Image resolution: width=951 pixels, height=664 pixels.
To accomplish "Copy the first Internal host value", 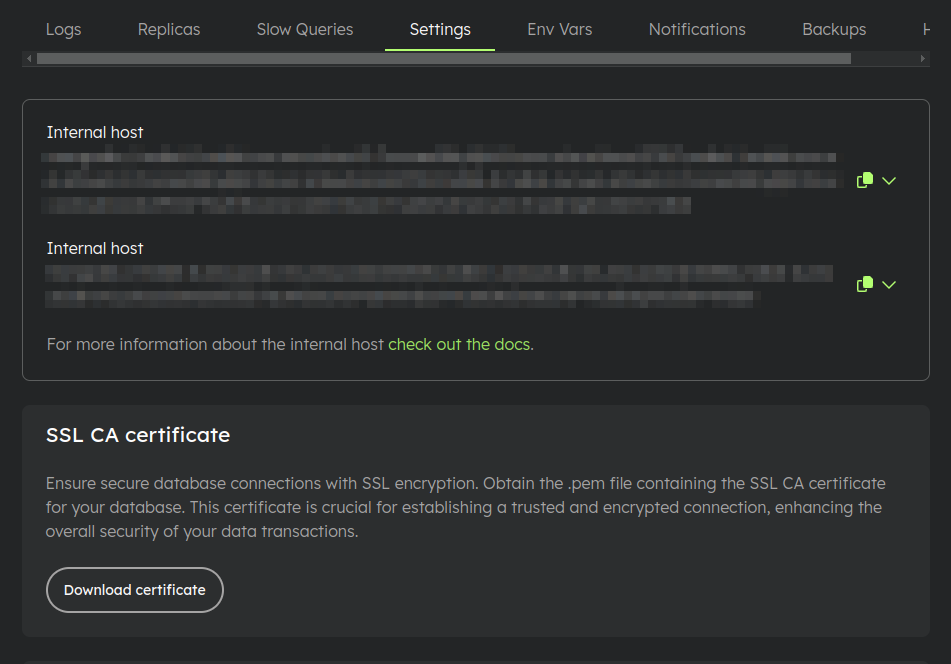I will (x=865, y=180).
